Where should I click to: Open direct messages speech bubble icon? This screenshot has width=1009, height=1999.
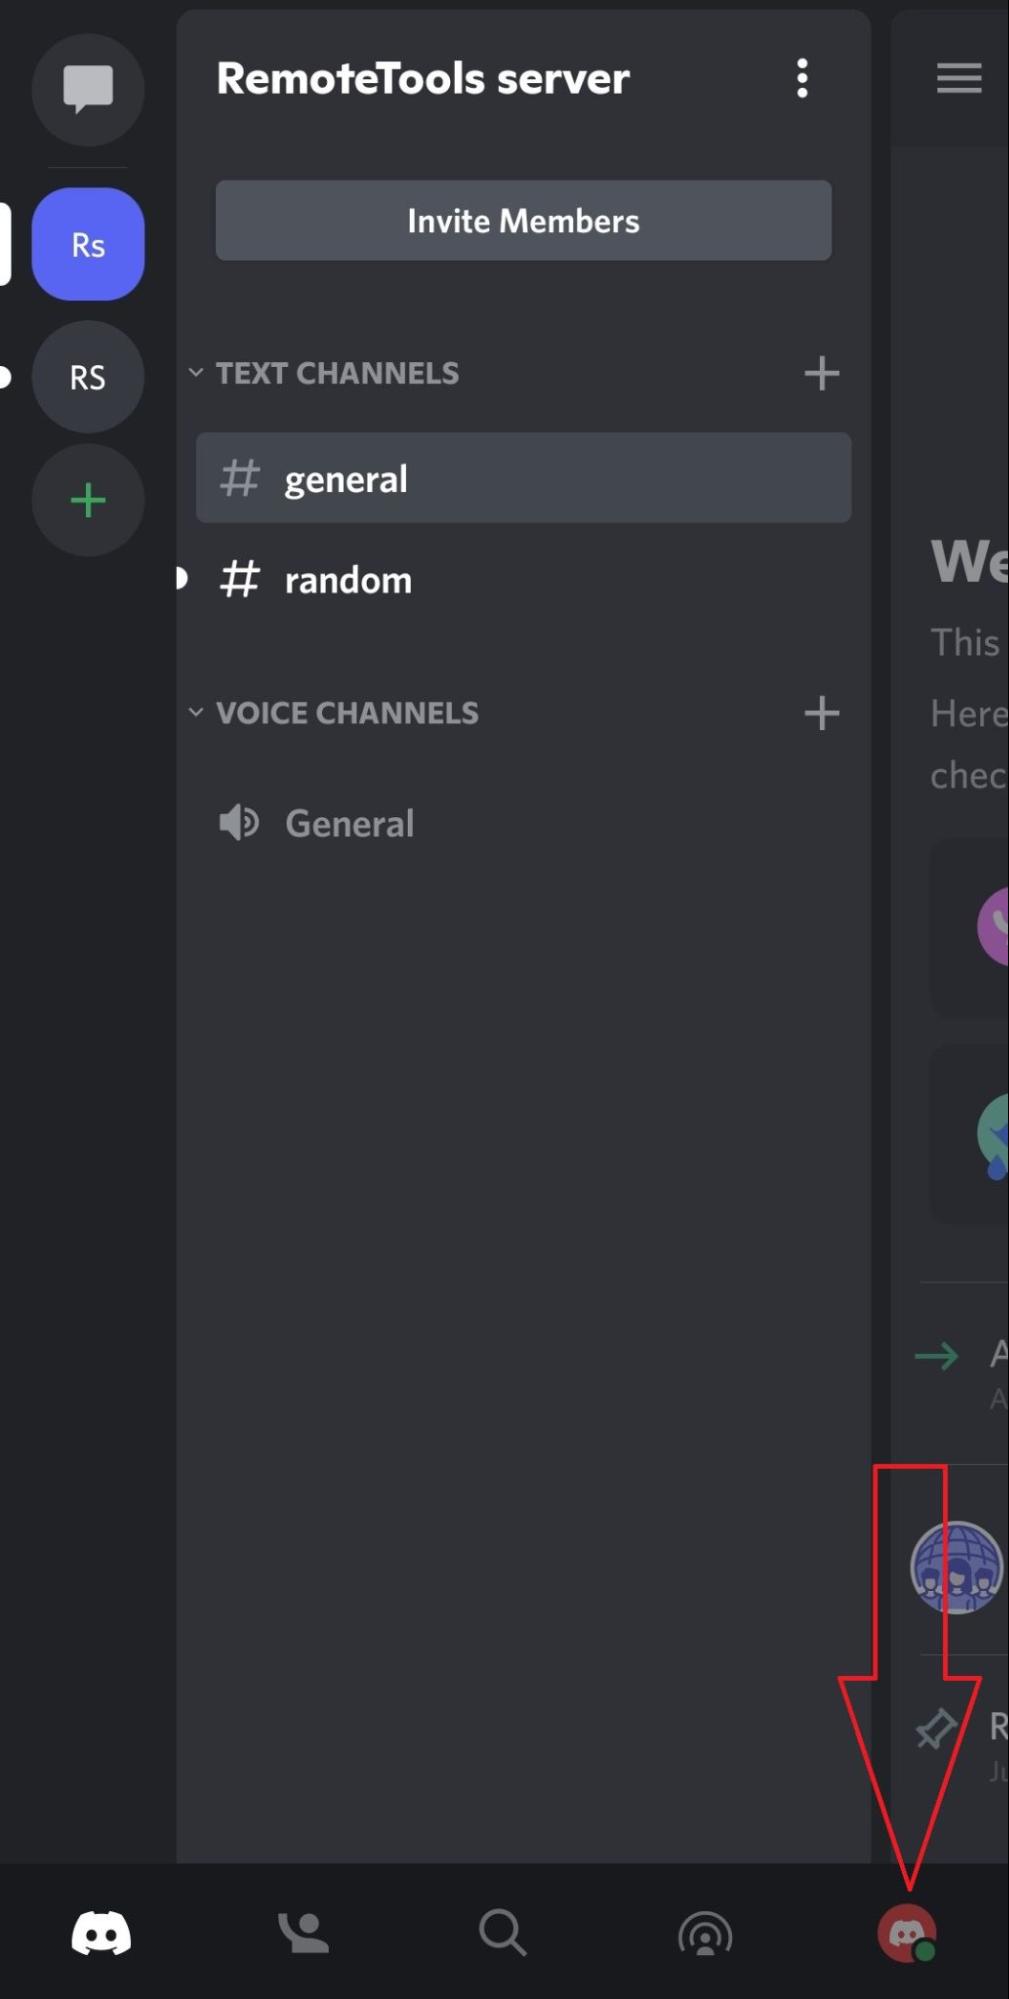click(x=88, y=89)
